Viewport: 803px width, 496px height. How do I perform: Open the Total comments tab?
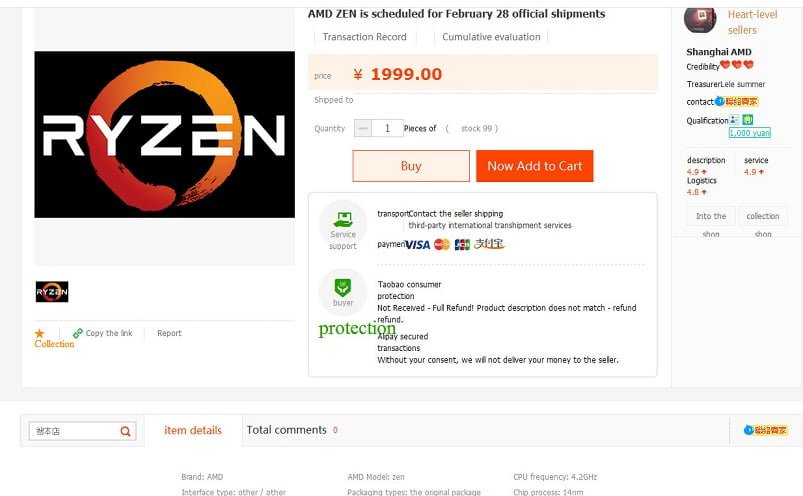point(287,430)
